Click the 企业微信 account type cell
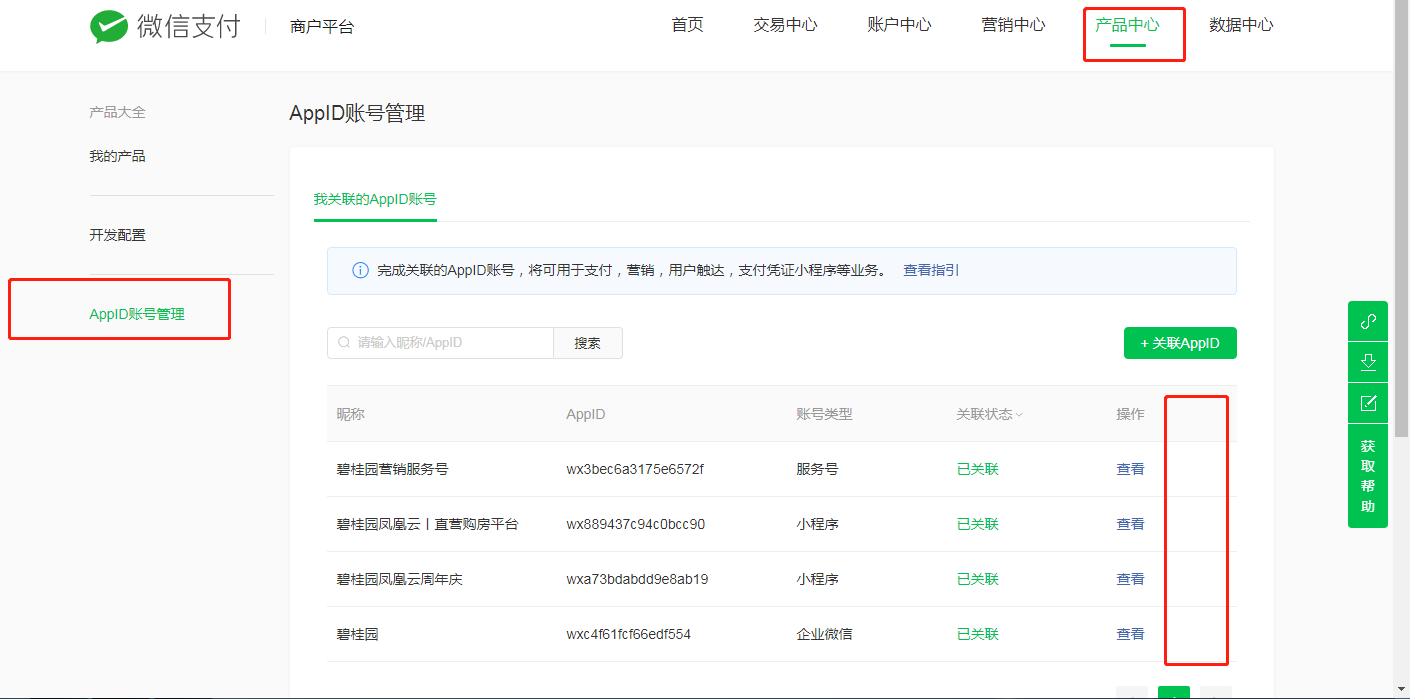1410x699 pixels. pos(824,634)
